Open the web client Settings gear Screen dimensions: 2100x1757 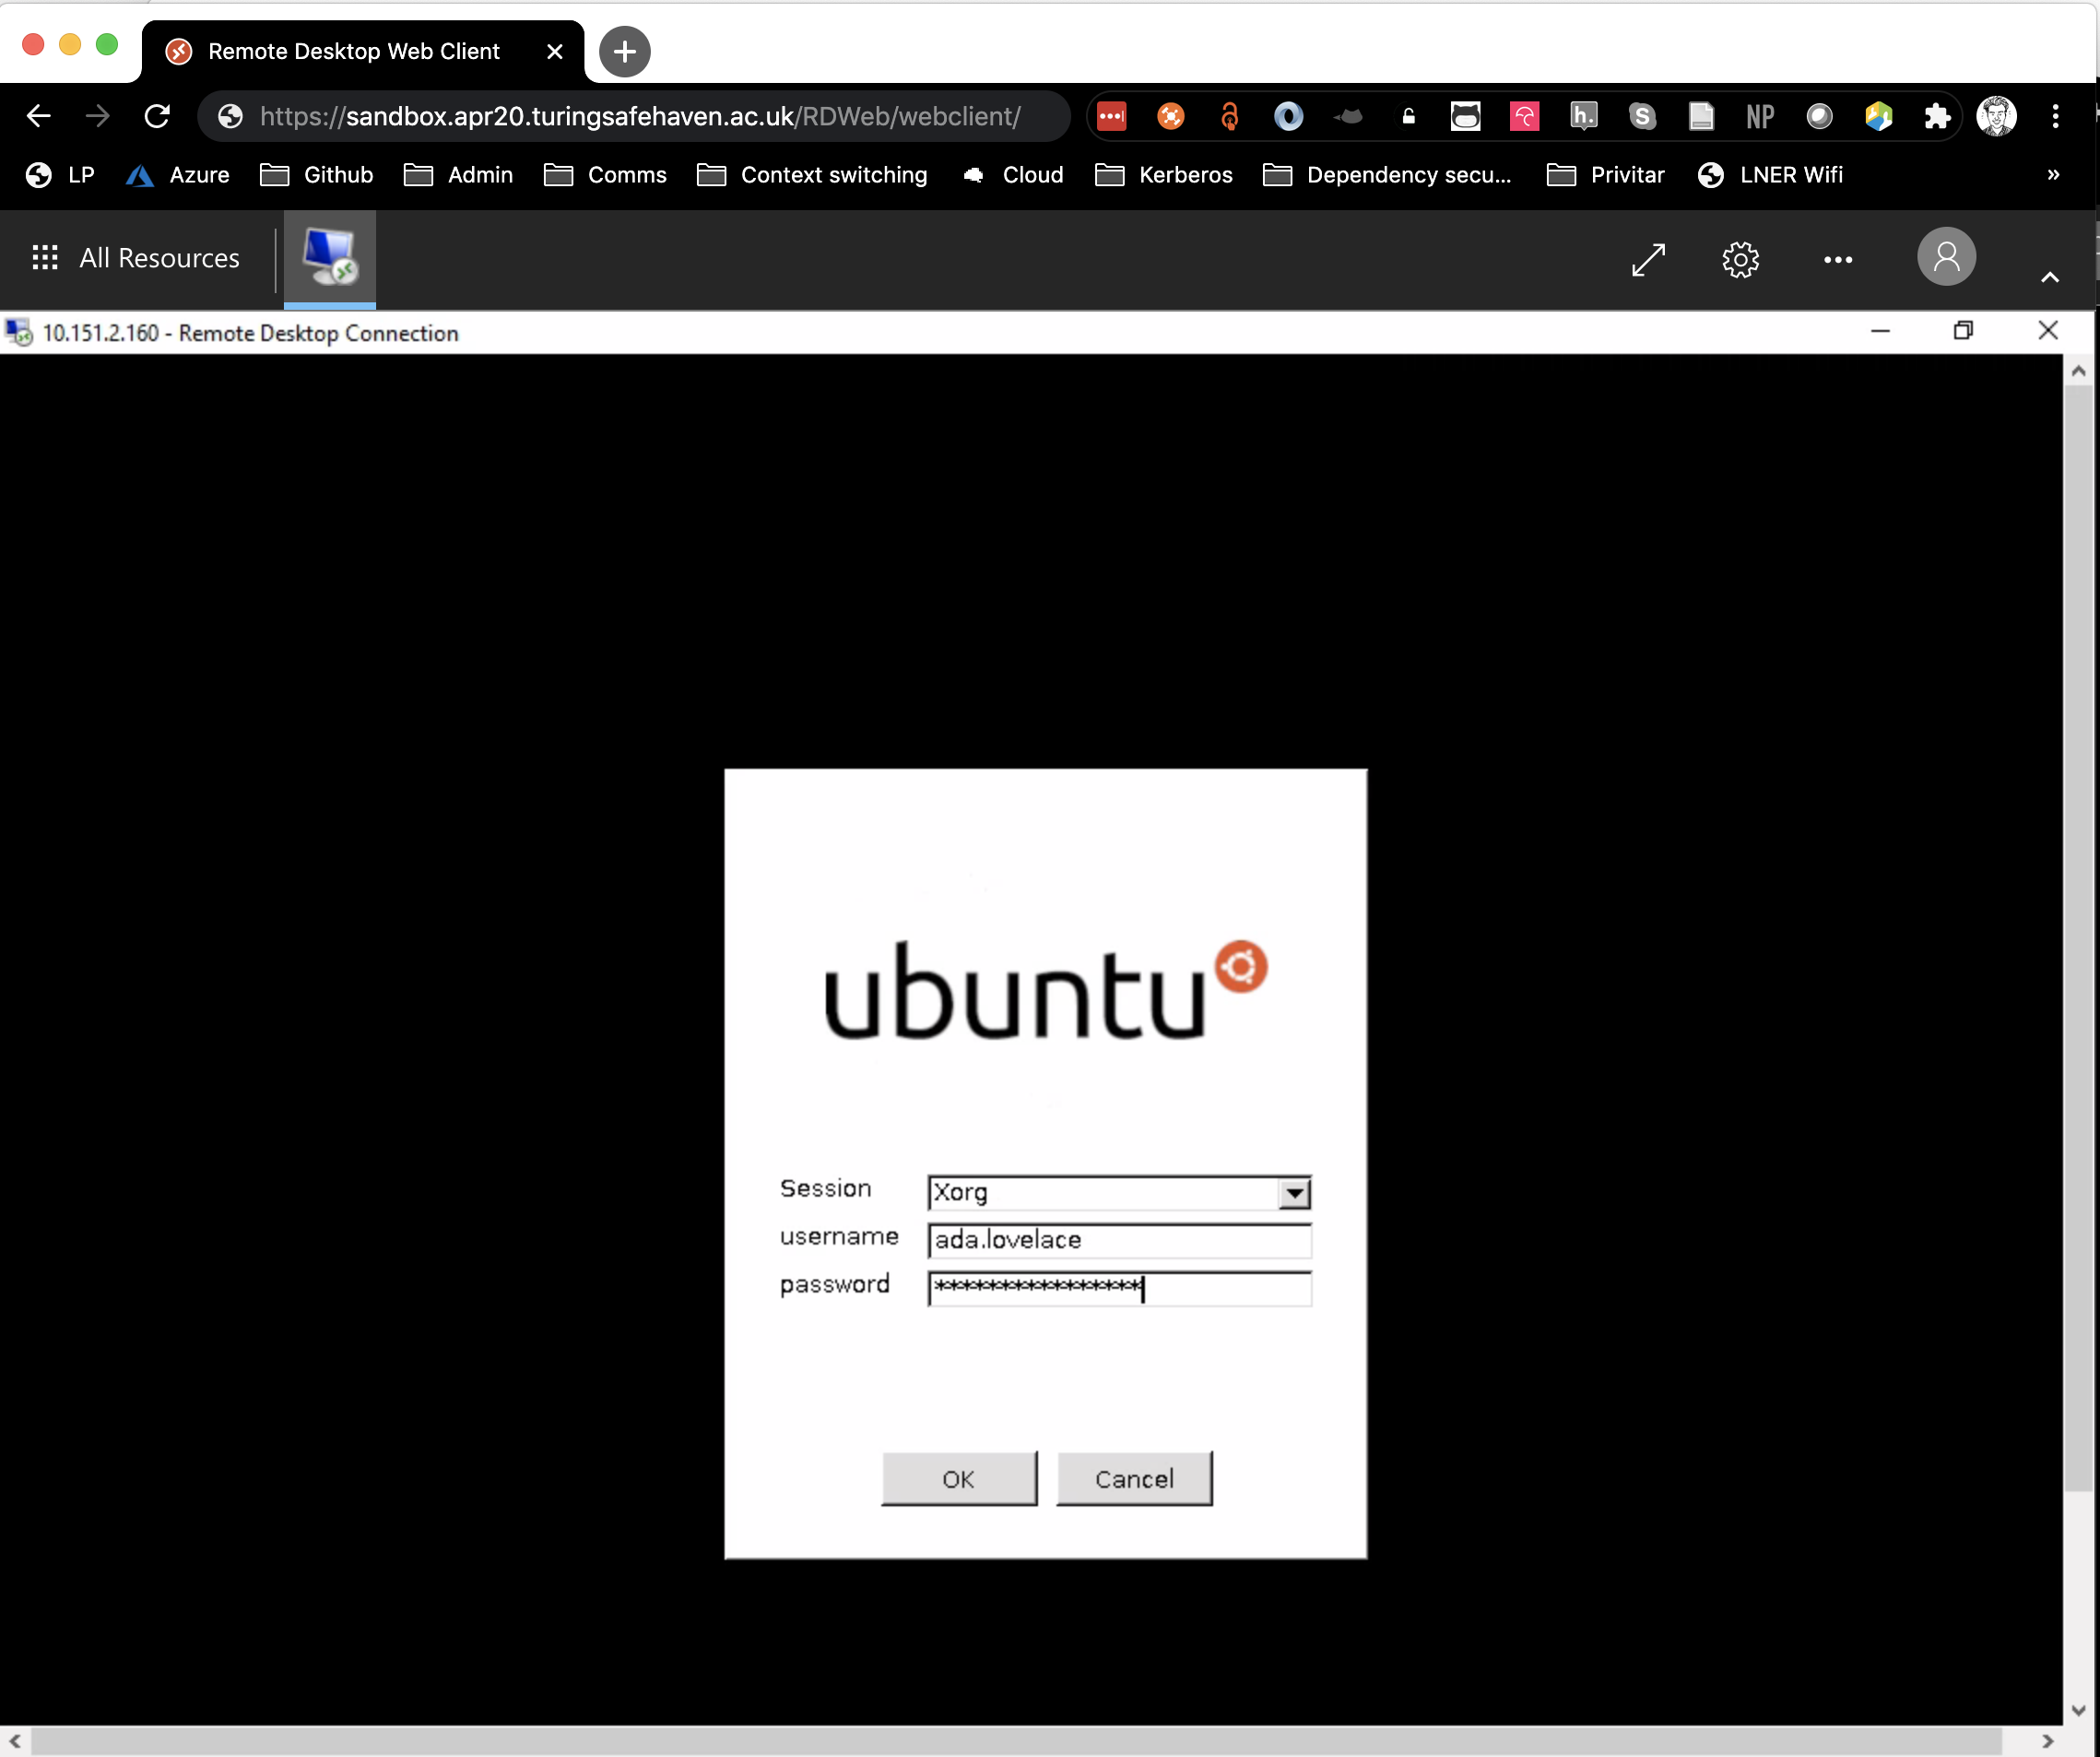point(1740,260)
